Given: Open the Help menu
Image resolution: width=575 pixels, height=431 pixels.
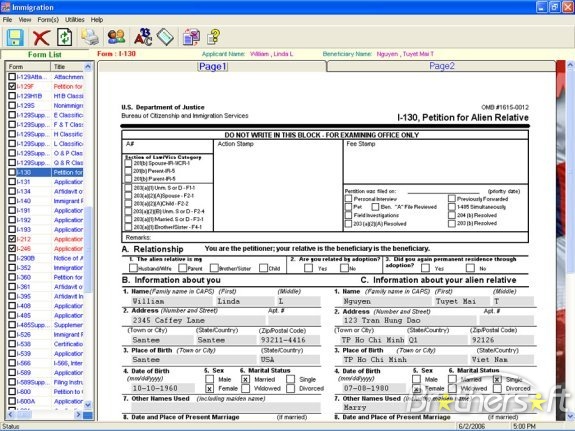Looking at the screenshot, I should tap(97, 20).
